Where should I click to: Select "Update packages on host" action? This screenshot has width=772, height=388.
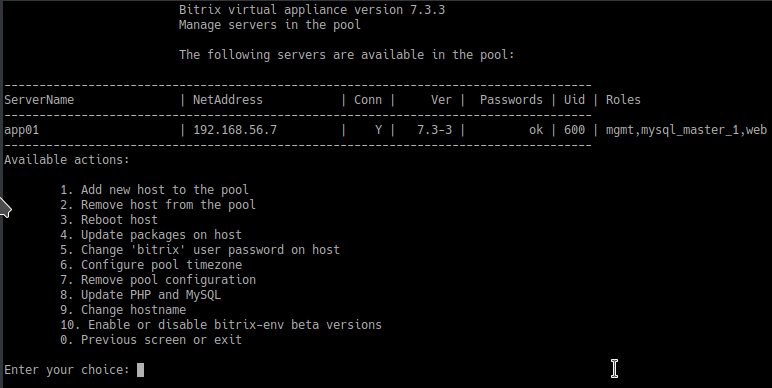pyautogui.click(x=151, y=235)
